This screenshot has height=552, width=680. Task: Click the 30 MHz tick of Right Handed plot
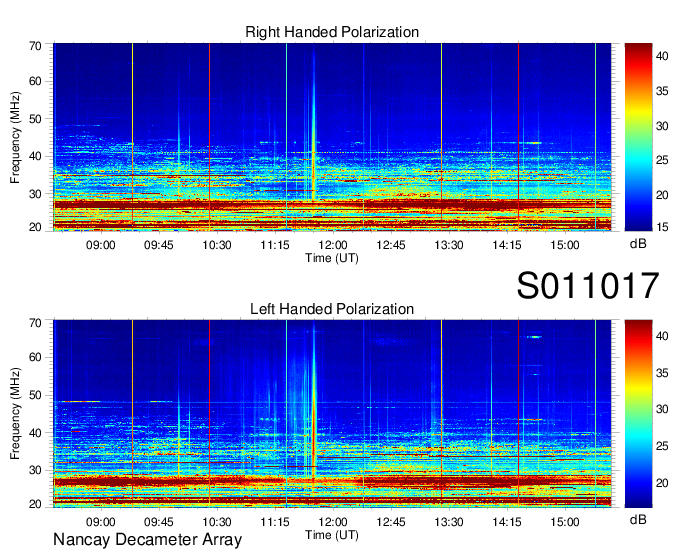coord(35,194)
